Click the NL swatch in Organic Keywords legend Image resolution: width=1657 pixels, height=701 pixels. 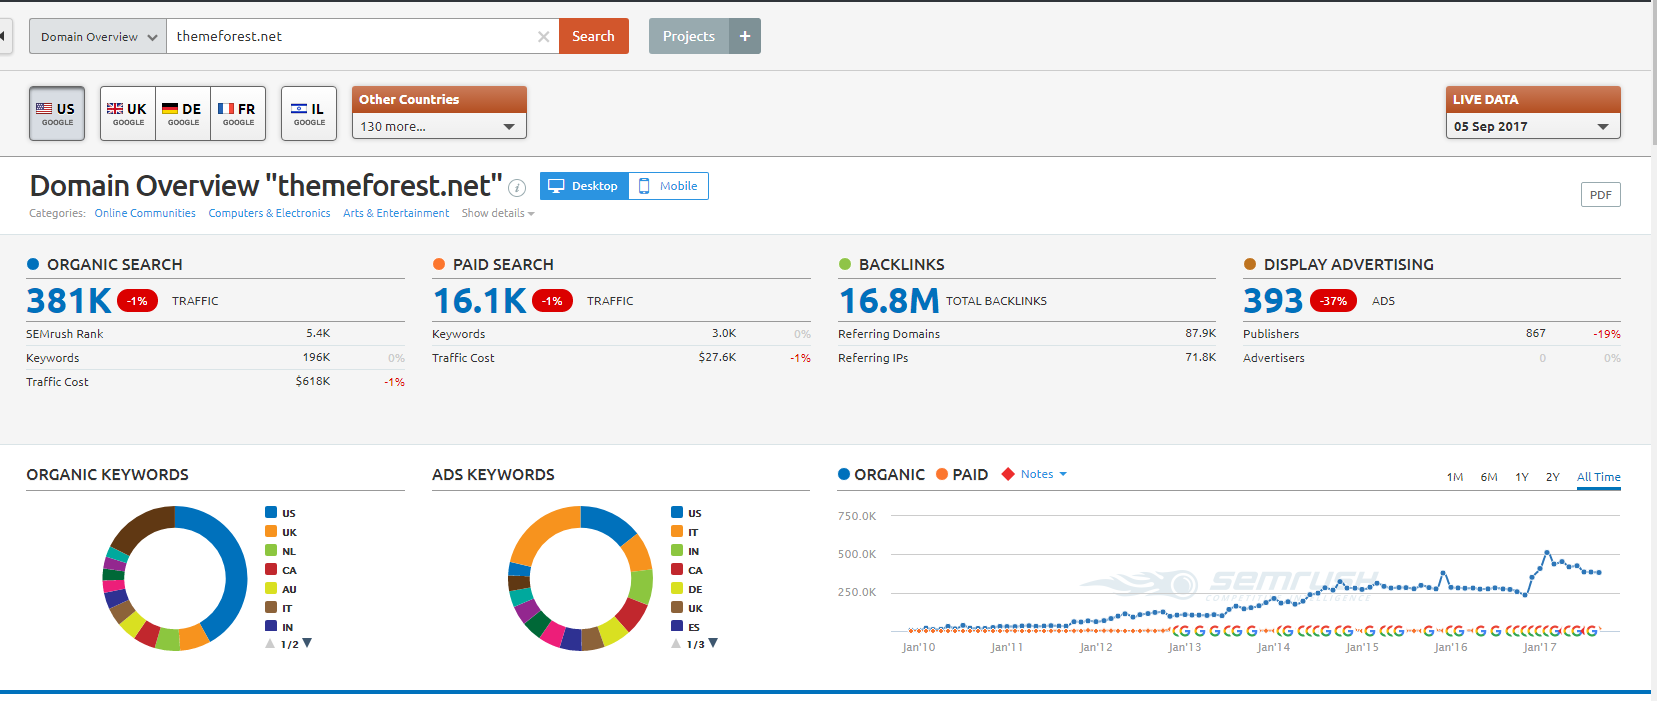[x=271, y=550]
